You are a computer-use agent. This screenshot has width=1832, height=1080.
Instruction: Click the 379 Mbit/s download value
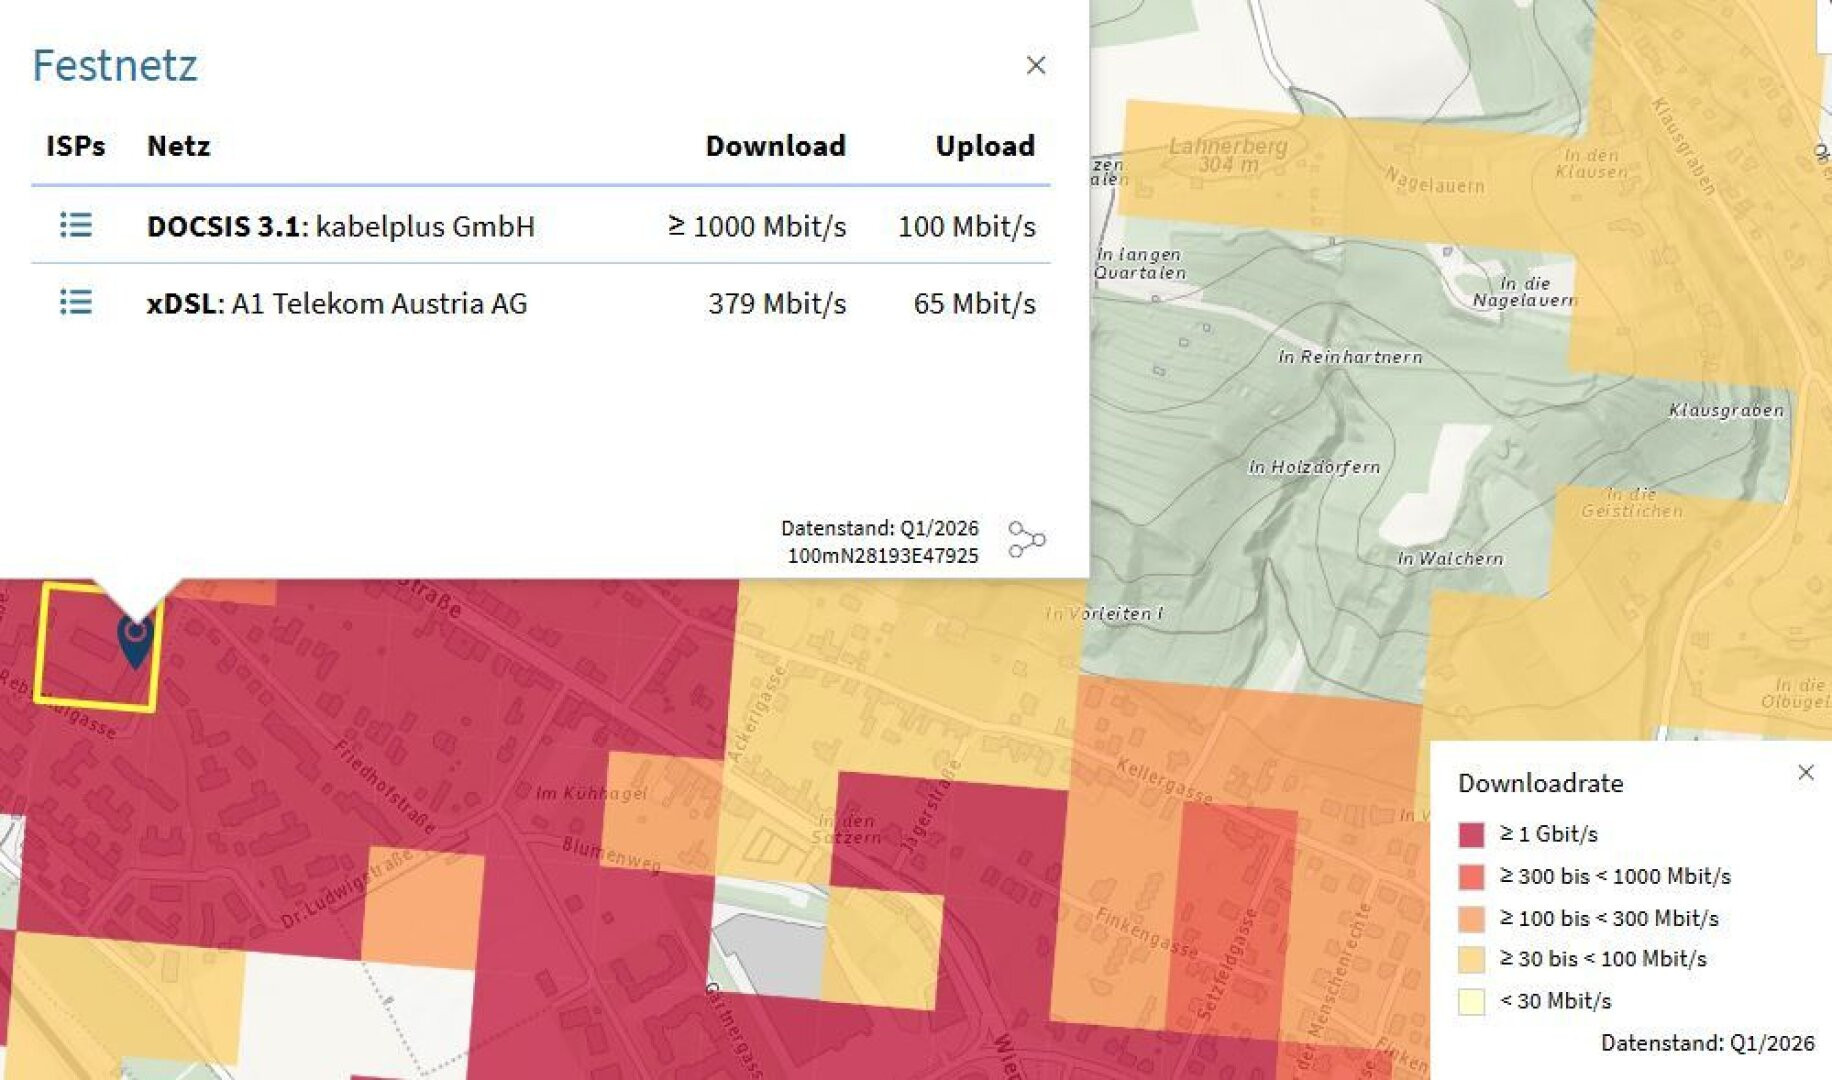pyautogui.click(x=777, y=303)
